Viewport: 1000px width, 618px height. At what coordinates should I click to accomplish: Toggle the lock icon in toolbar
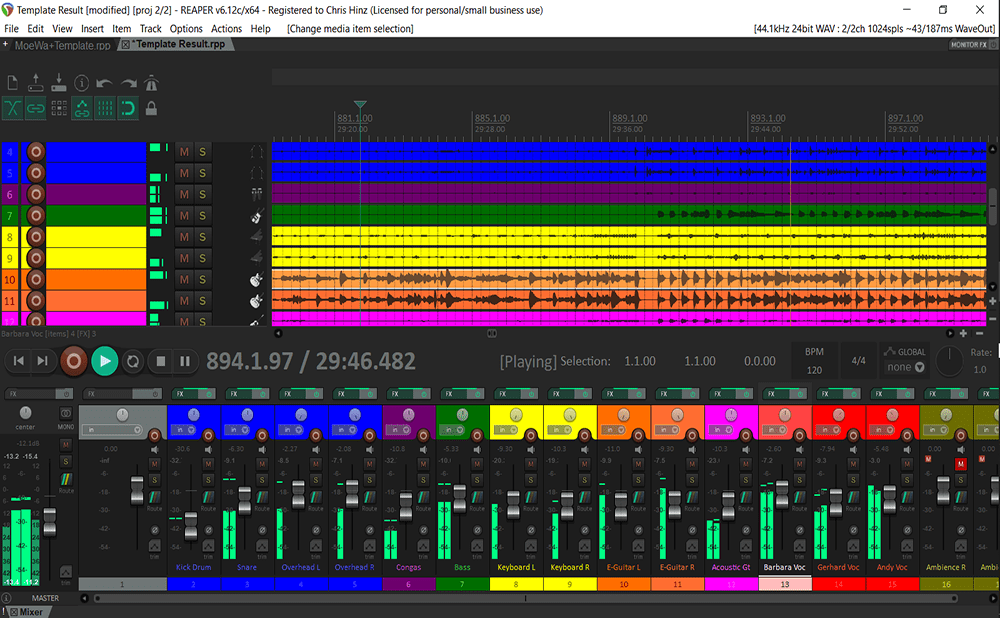pos(151,108)
